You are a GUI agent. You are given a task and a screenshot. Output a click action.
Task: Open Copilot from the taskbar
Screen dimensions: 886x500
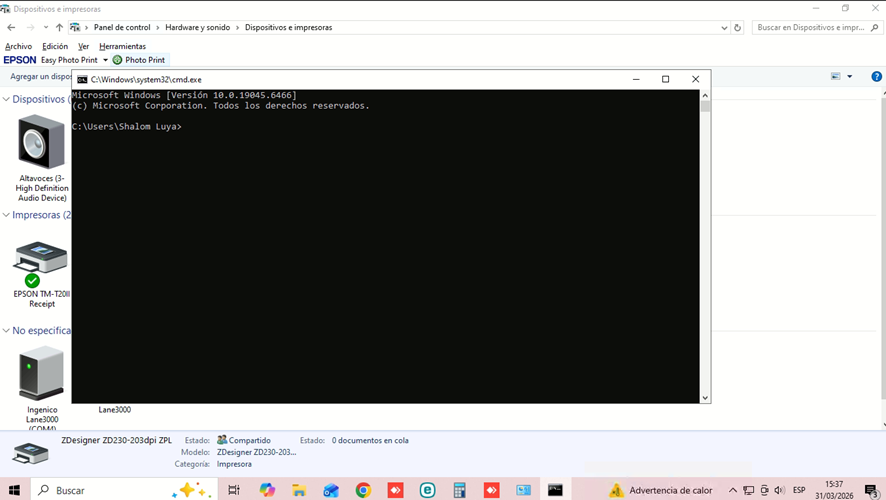pos(267,490)
